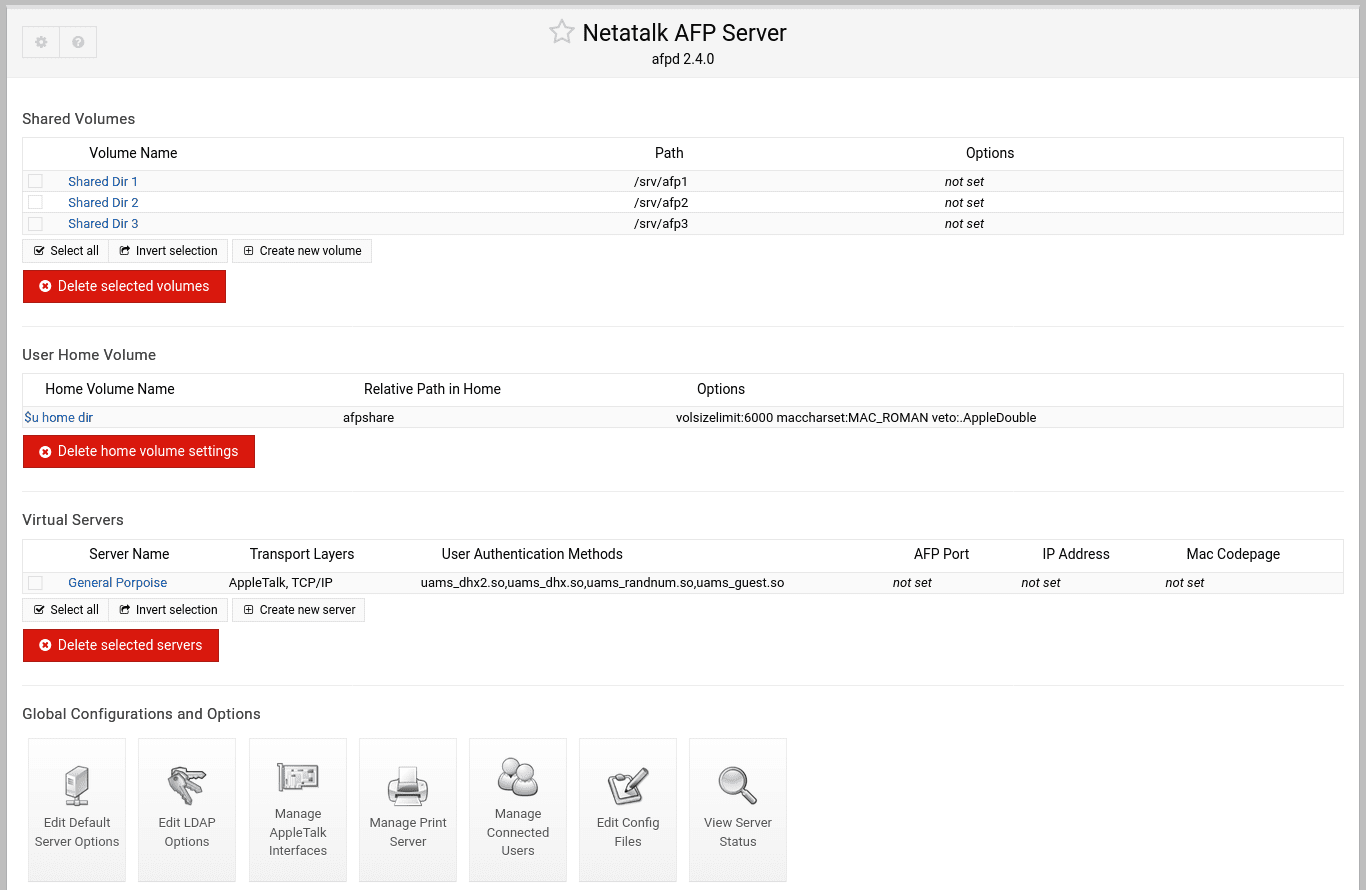Invert selection of shared volumes

168,251
